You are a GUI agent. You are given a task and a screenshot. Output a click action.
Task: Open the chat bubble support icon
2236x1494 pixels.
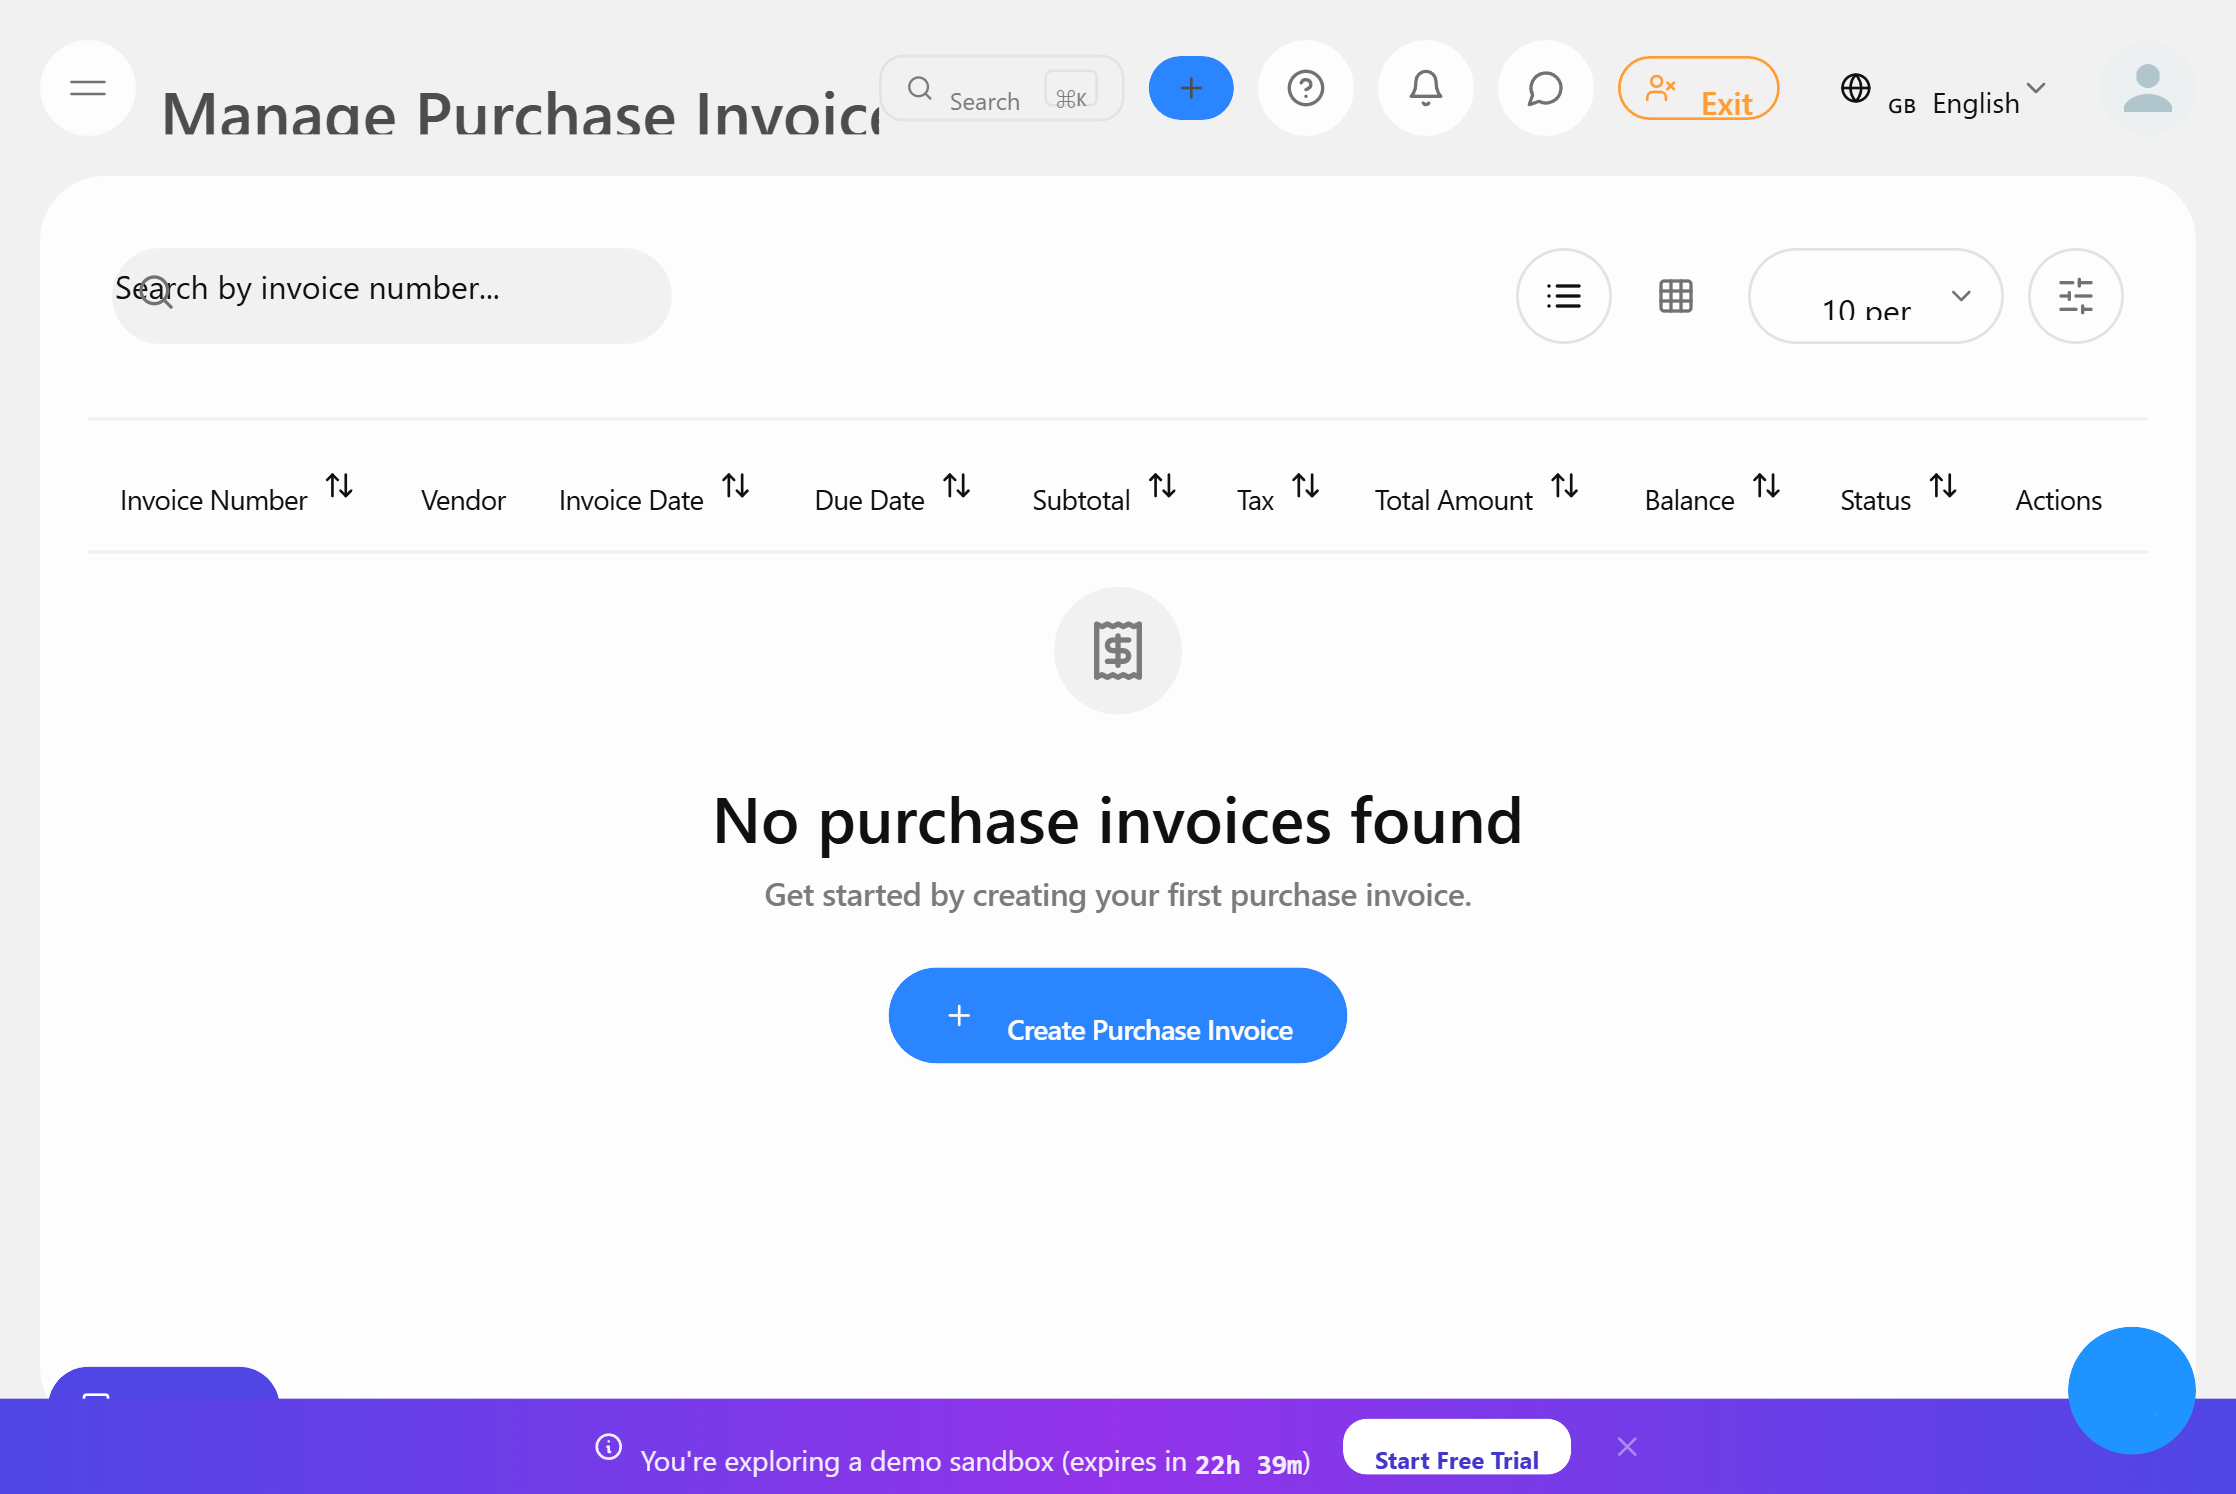coord(1544,88)
